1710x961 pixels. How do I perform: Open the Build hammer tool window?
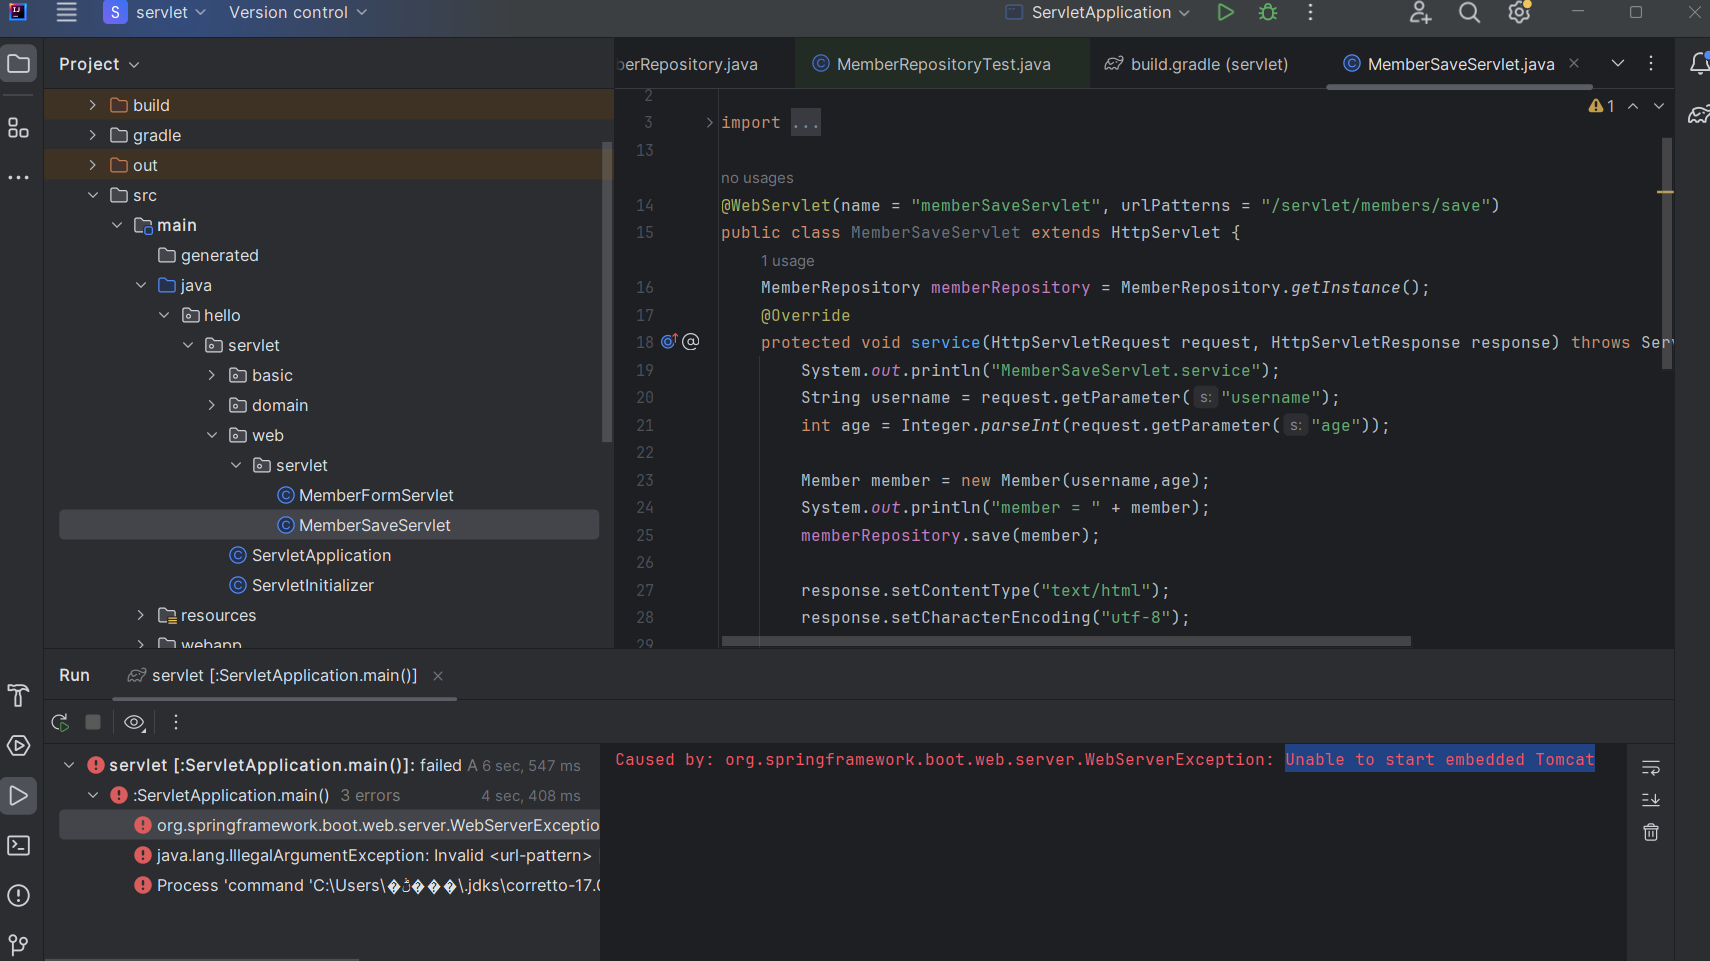(18, 696)
